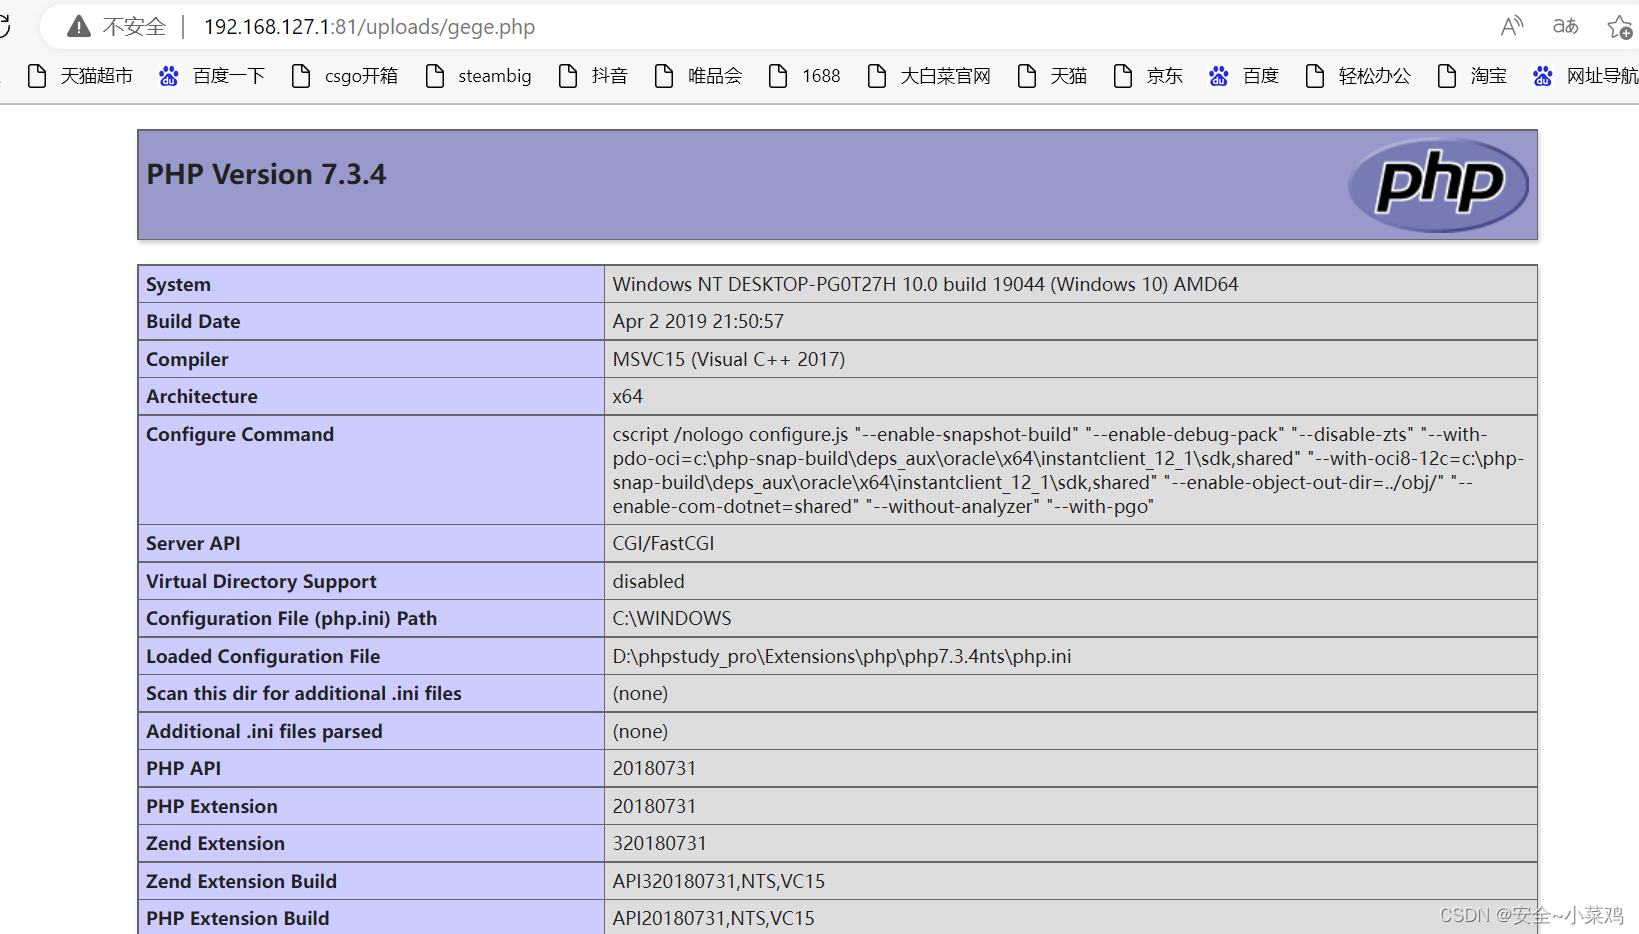Open the 抖音 bookmark

[593, 76]
